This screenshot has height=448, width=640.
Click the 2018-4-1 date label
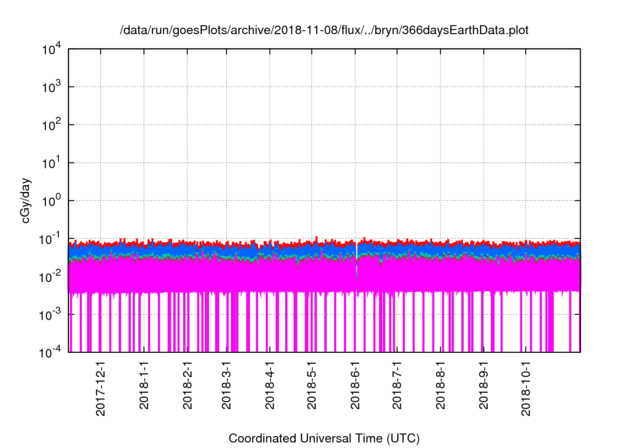click(x=269, y=385)
